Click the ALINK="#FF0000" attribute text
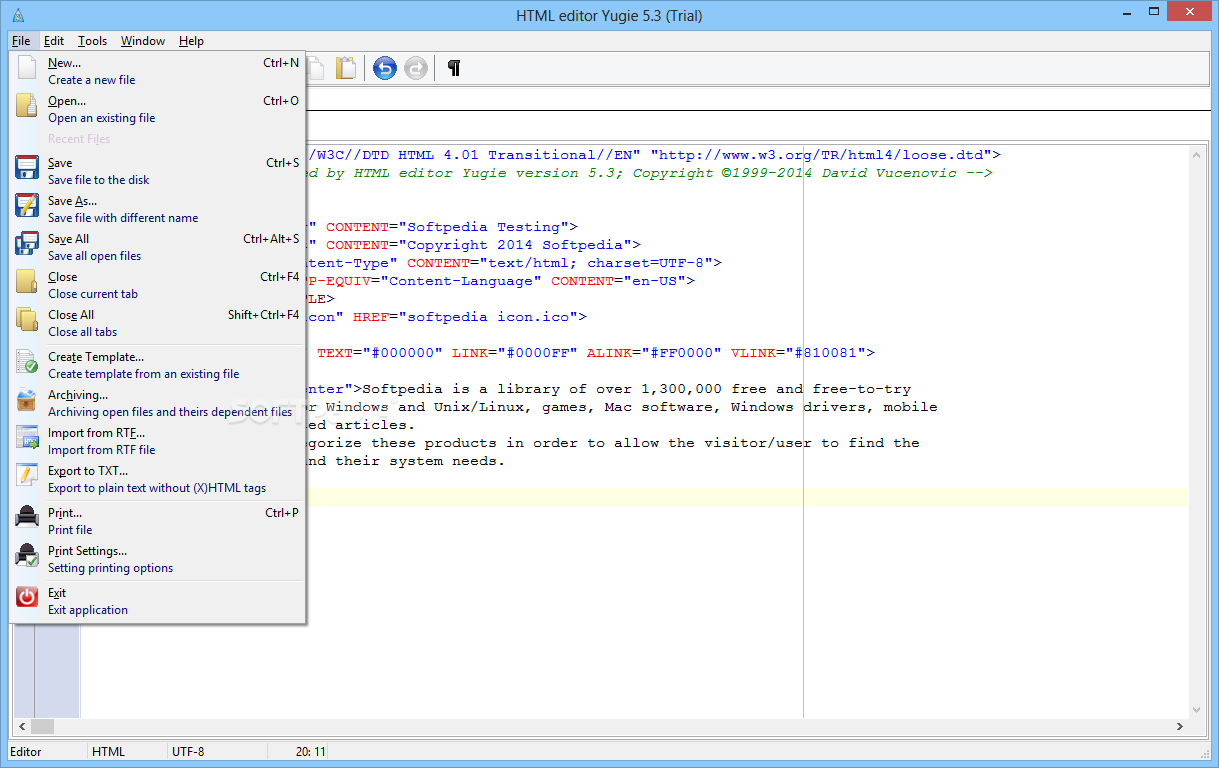The image size is (1219, 768). click(x=654, y=353)
